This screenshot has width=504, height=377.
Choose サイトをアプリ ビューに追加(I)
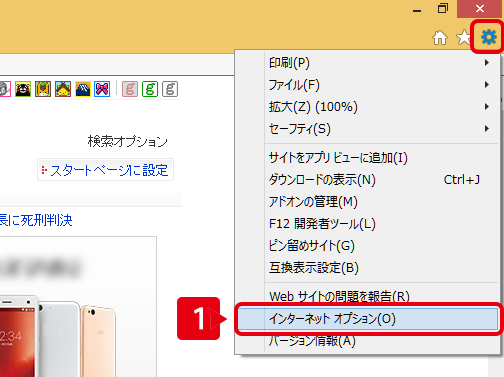(x=367, y=158)
